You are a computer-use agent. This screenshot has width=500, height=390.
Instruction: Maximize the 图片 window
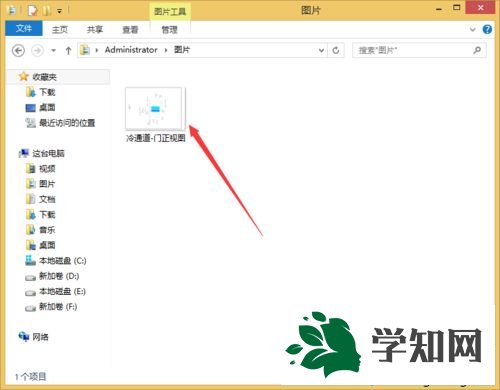pyautogui.click(x=457, y=7)
